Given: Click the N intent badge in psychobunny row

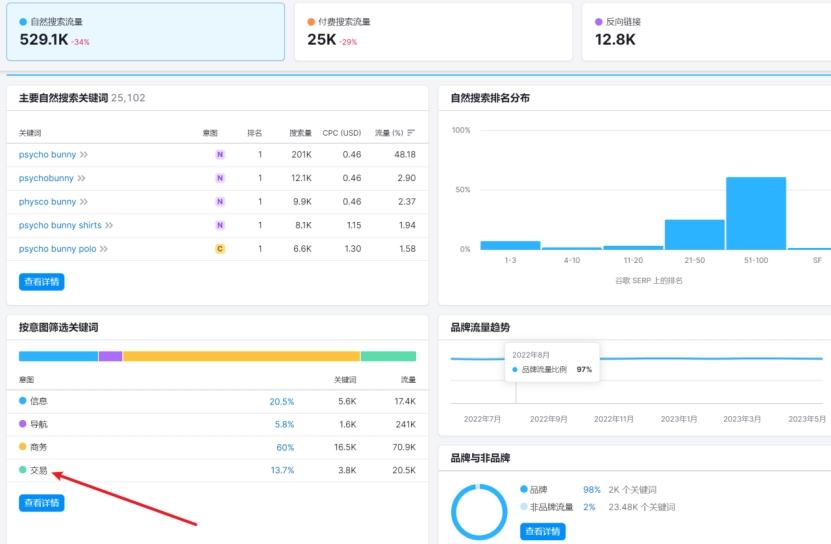Looking at the screenshot, I should click(220, 178).
